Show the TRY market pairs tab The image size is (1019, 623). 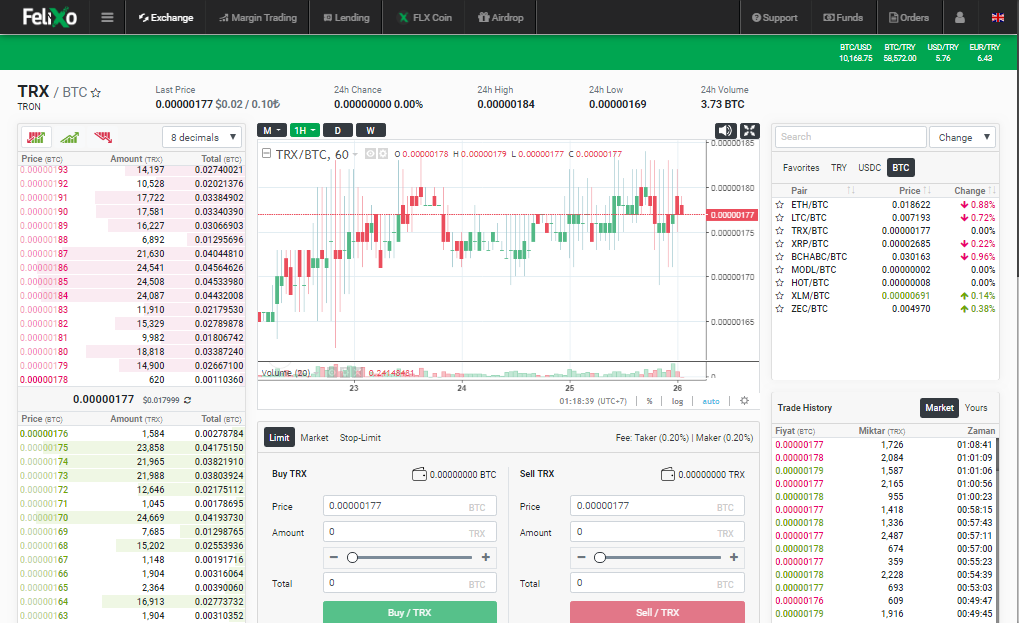click(x=838, y=168)
